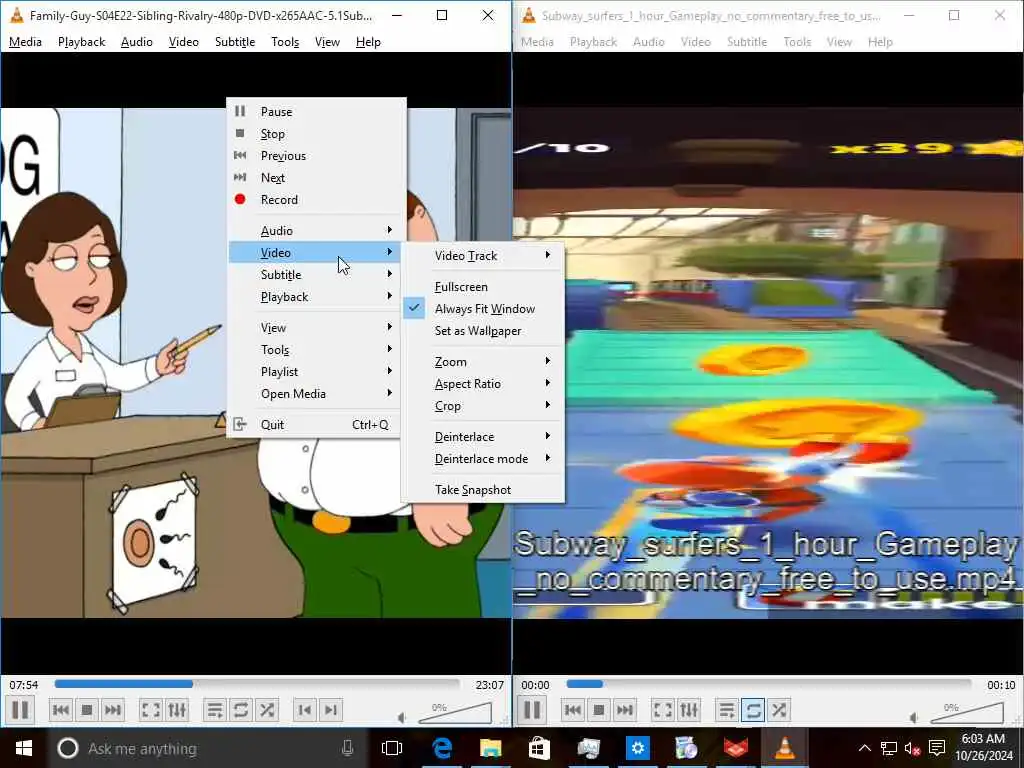Expand the Zoom submenu
Viewport: 1024px width, 768px height.
coord(483,362)
